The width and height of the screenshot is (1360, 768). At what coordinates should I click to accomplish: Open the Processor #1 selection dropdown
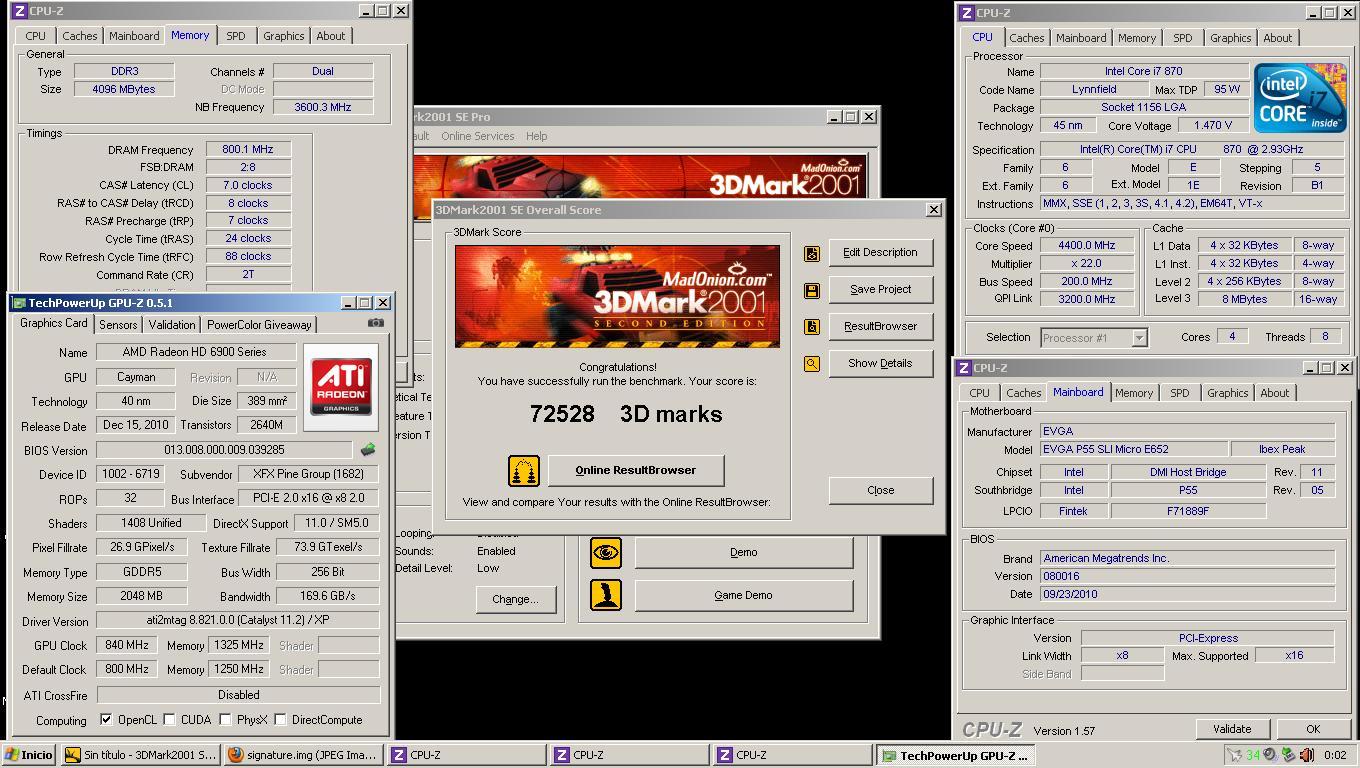[1138, 338]
